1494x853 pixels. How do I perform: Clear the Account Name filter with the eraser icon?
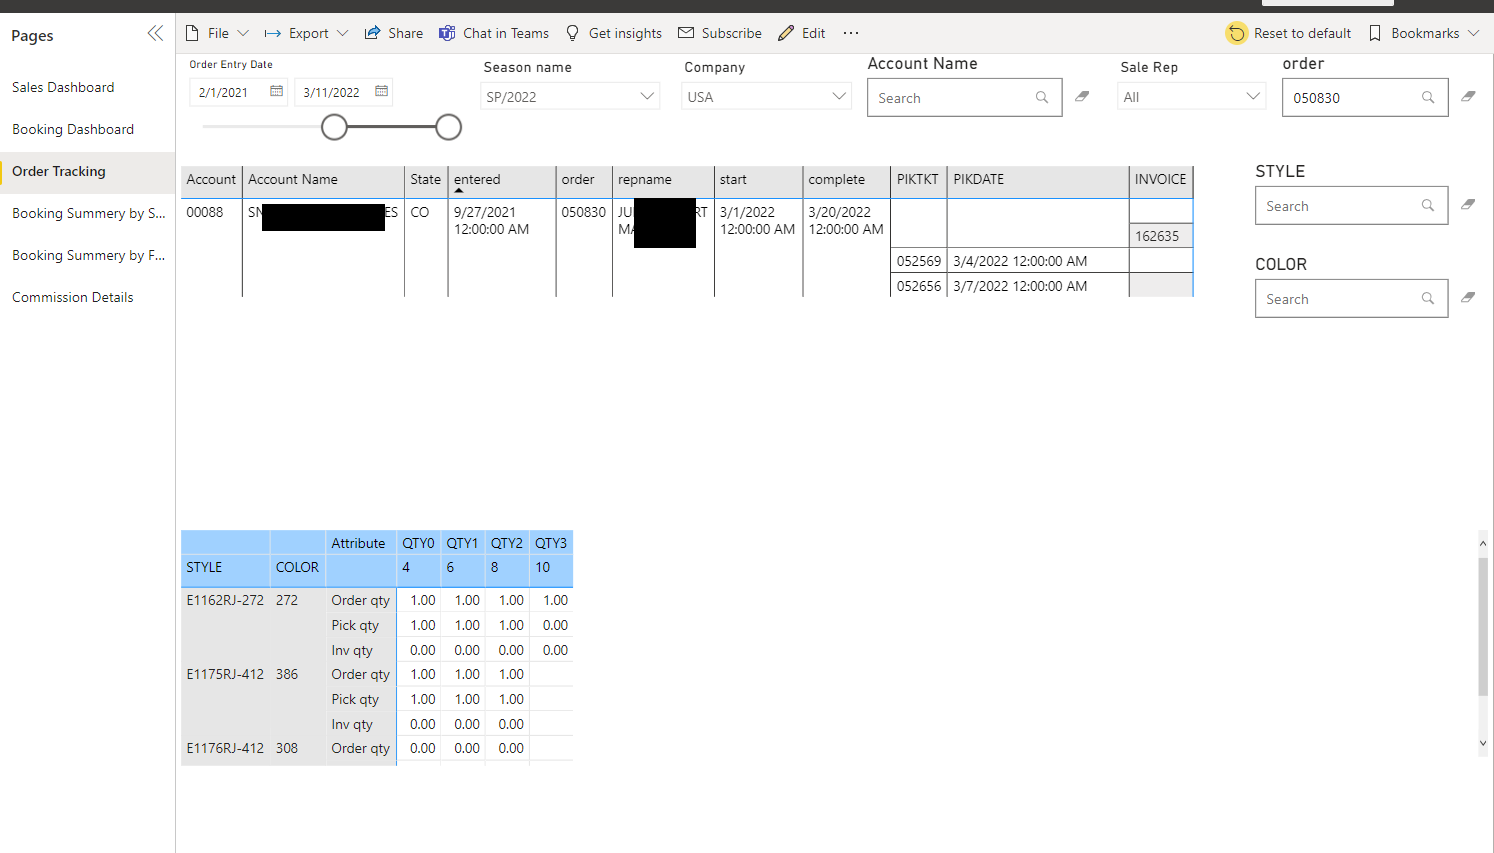click(x=1083, y=97)
